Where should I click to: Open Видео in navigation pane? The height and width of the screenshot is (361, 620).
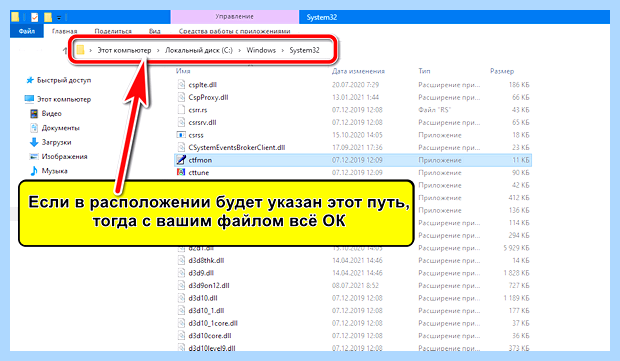tap(51, 113)
